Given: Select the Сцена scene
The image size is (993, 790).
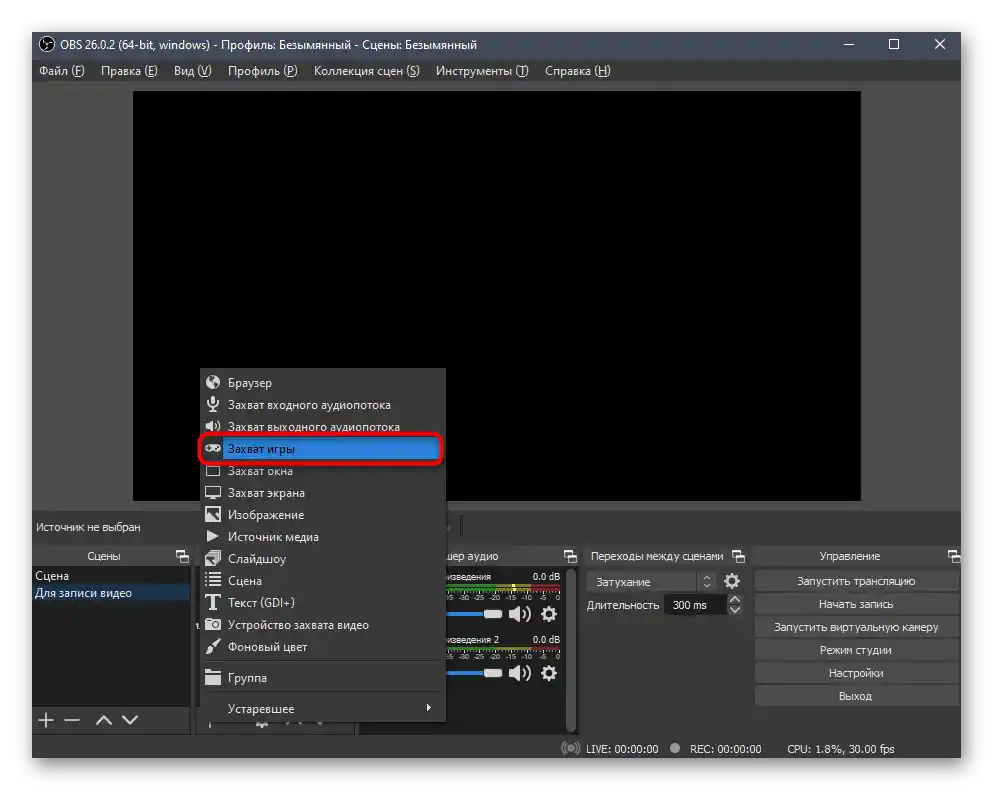Looking at the screenshot, I should tap(111, 576).
